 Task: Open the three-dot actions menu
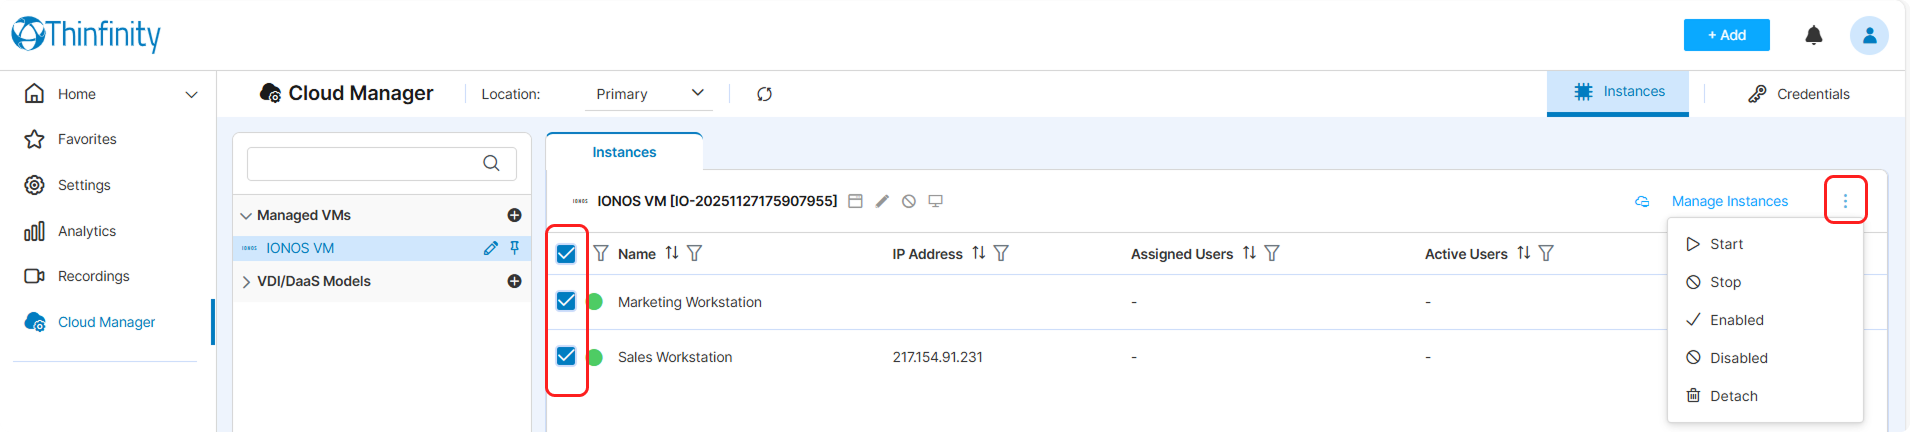[x=1845, y=201]
